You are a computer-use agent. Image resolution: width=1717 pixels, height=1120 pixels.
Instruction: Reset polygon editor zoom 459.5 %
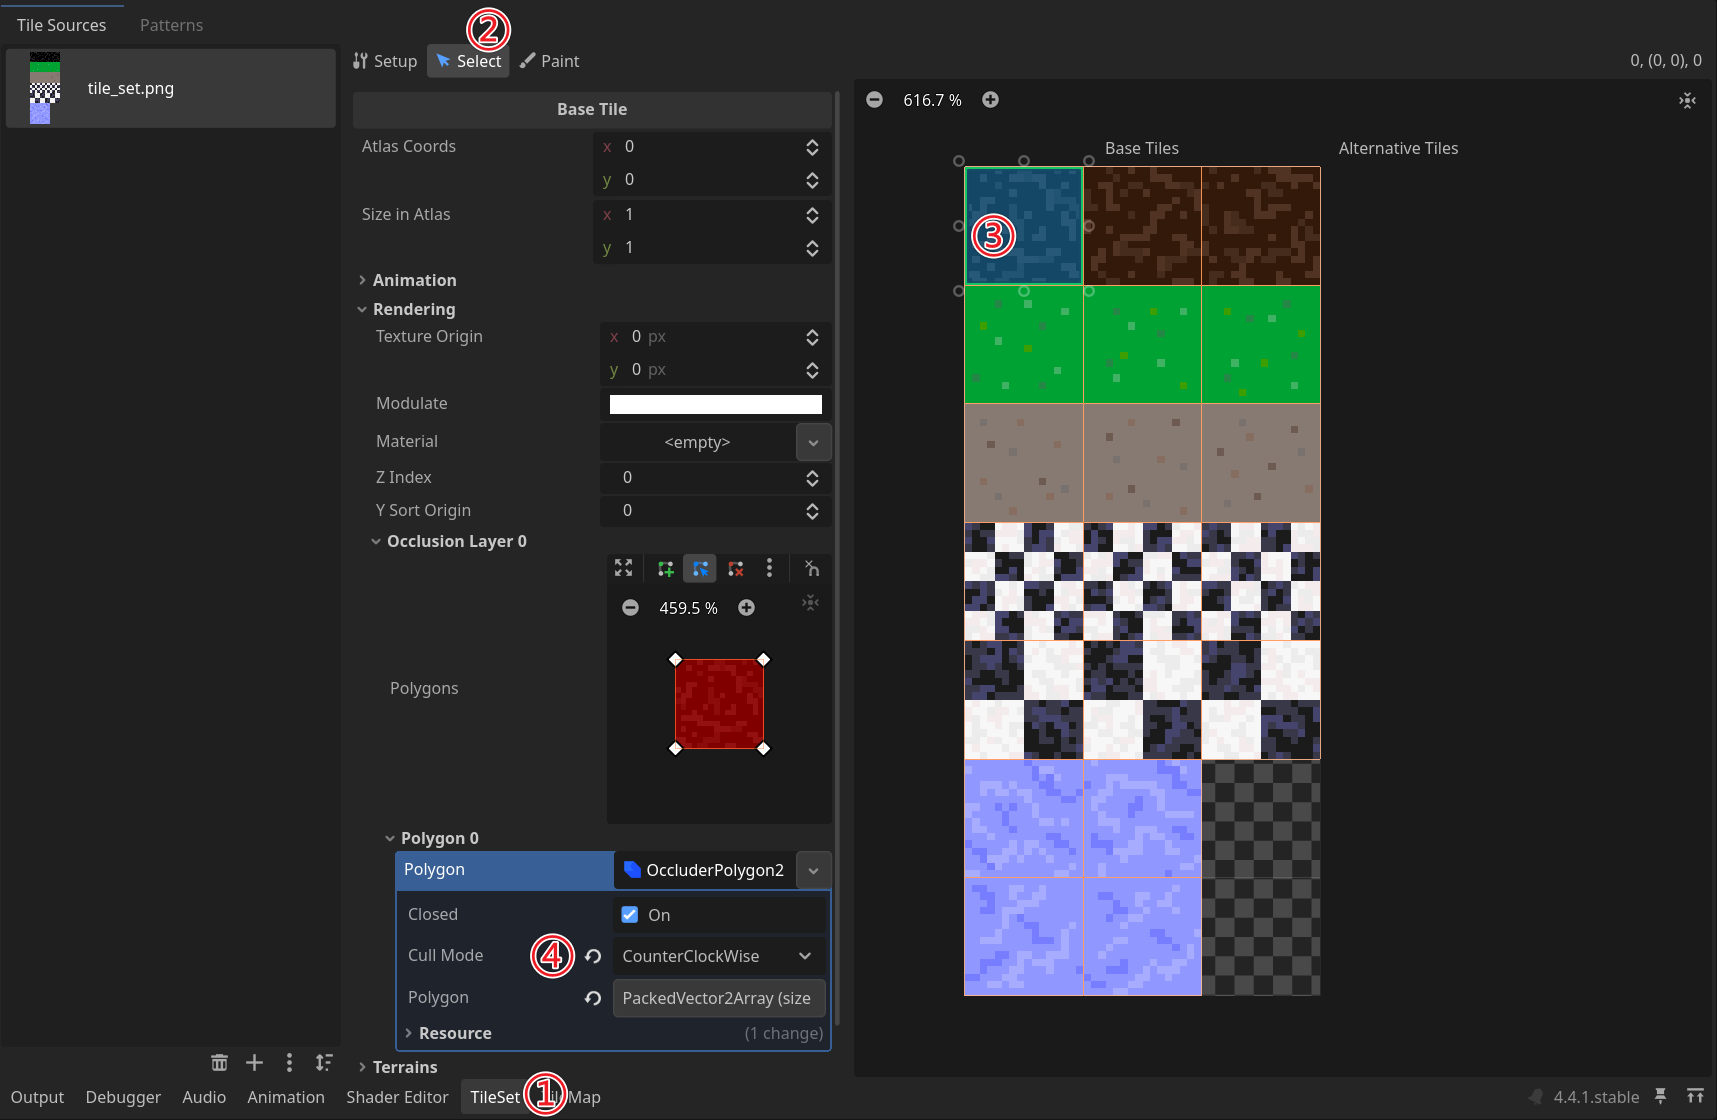point(688,608)
